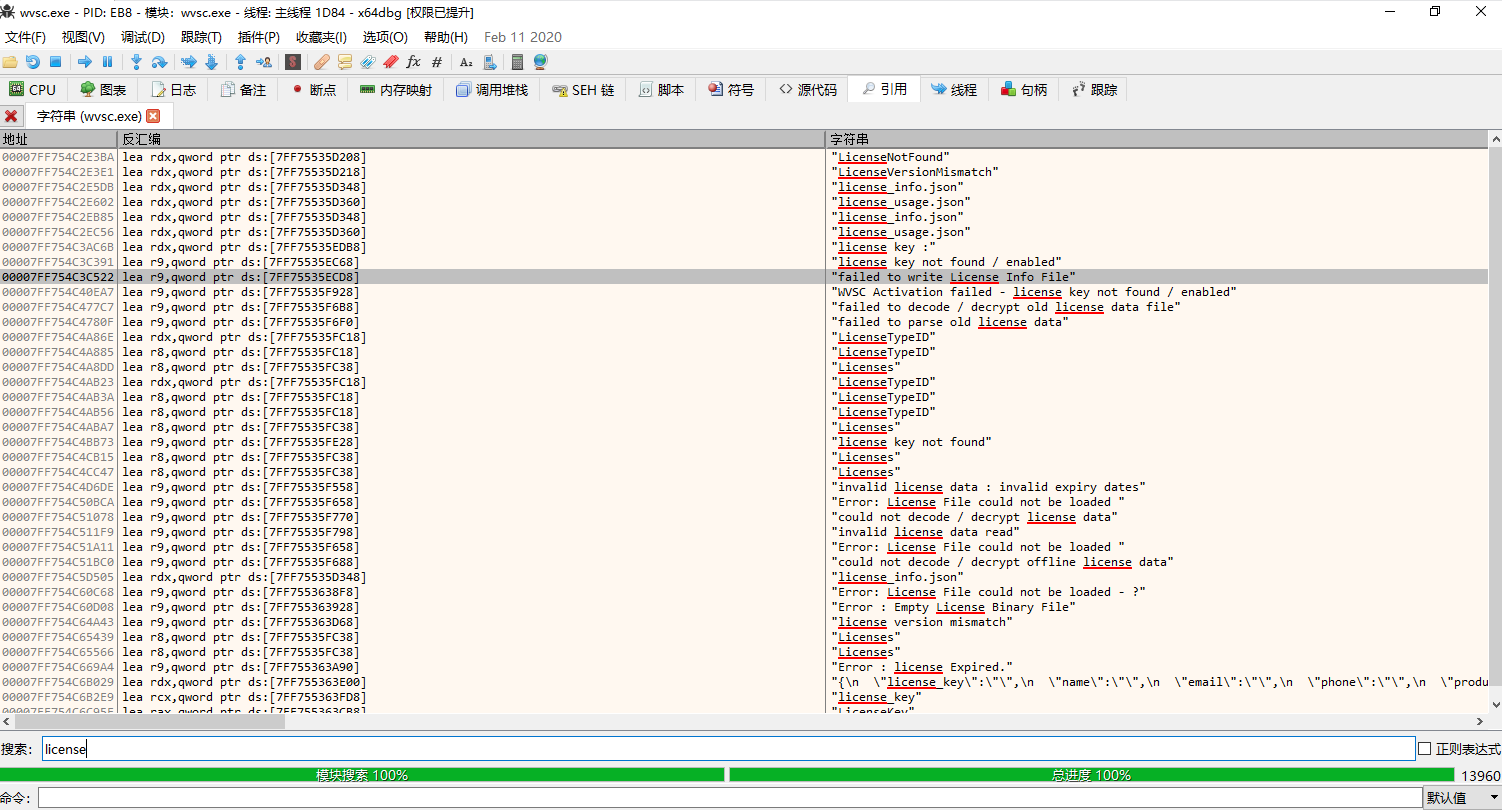Click the 字符串 column header

1157,139
